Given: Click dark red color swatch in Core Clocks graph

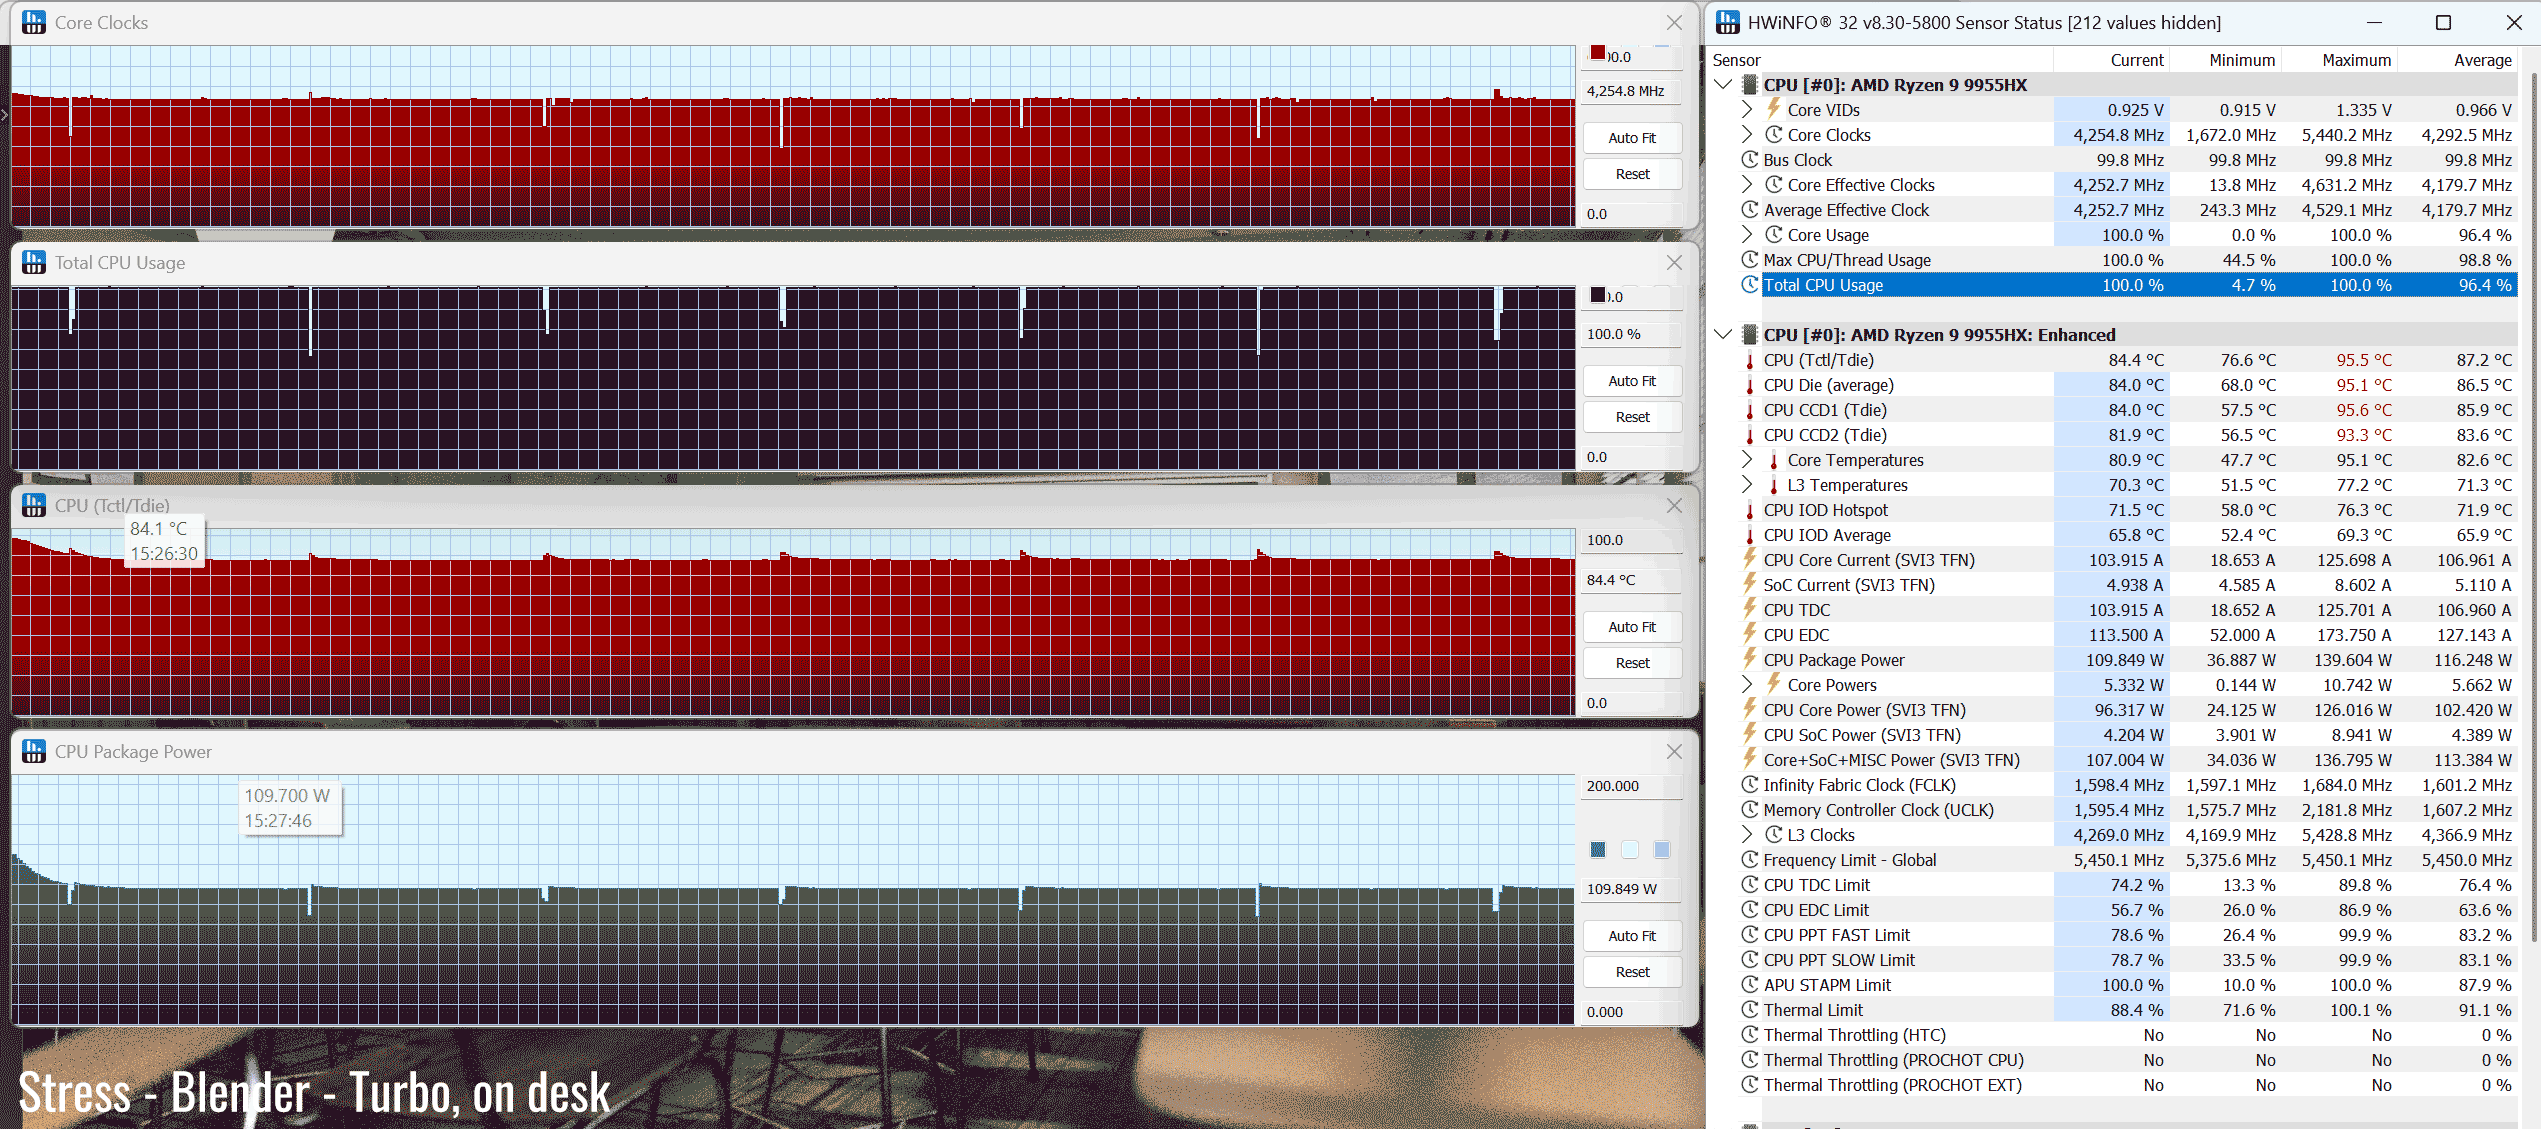Looking at the screenshot, I should [x=1598, y=53].
